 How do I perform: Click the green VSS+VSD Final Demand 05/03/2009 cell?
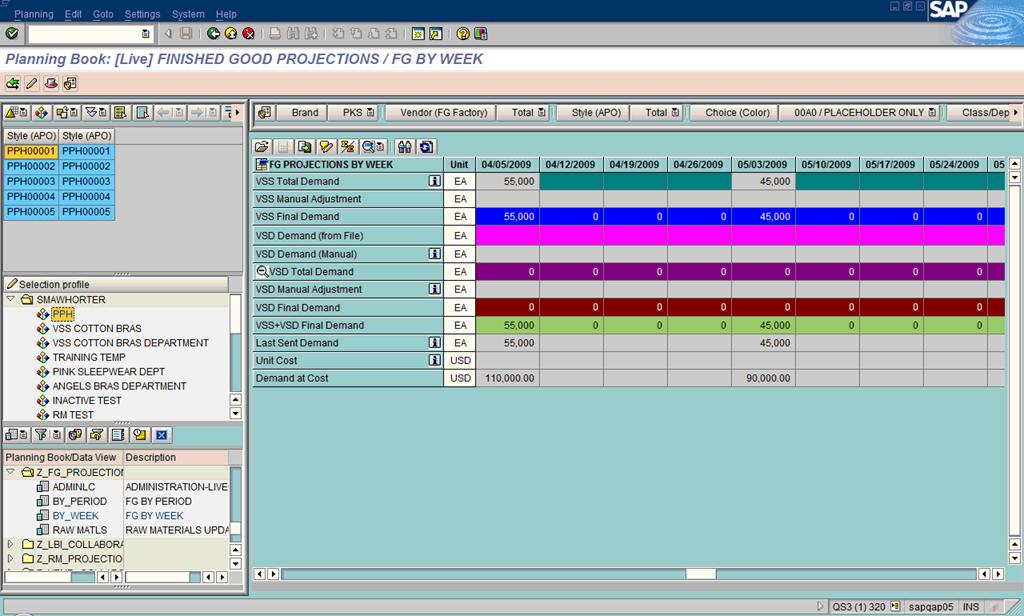pos(763,325)
